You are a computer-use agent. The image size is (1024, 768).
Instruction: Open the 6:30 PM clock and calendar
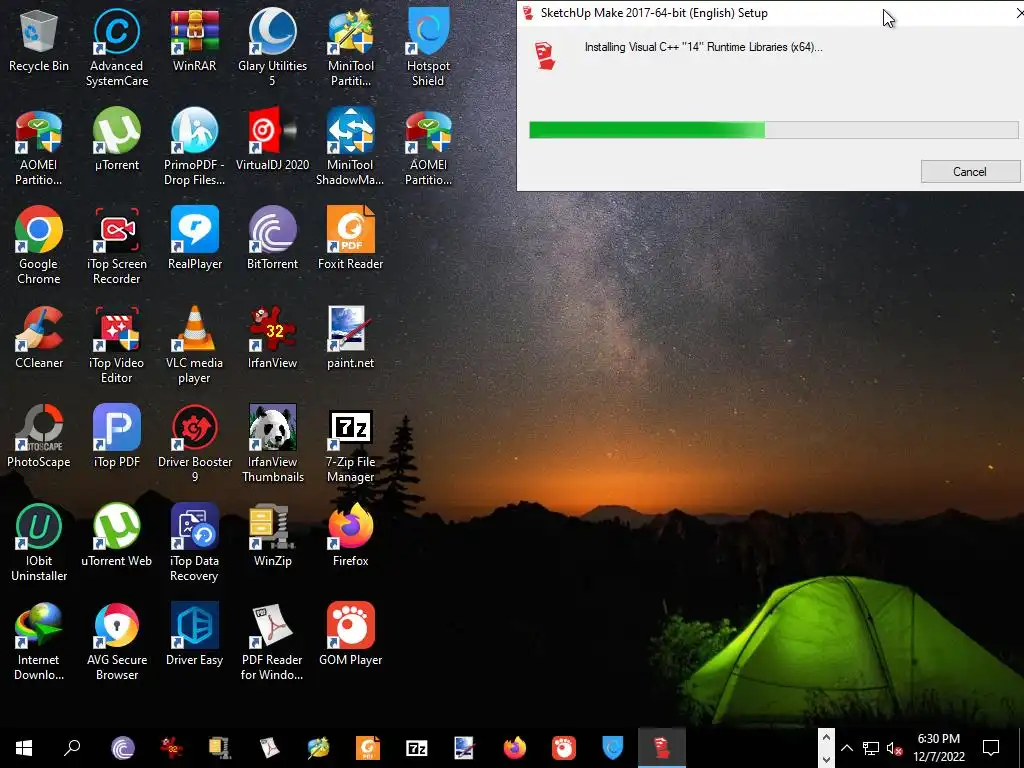938,748
